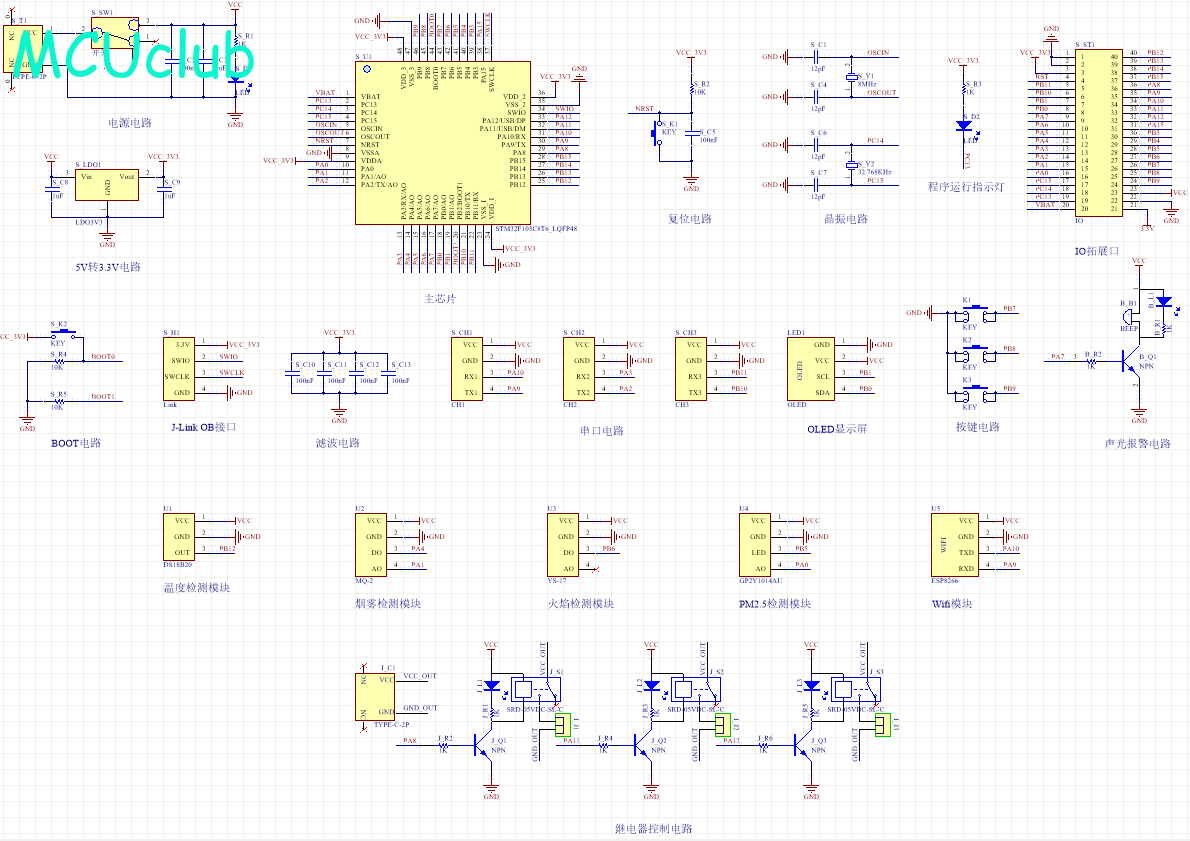
Task: Select filter capacitor S_C13
Action: tap(389, 373)
